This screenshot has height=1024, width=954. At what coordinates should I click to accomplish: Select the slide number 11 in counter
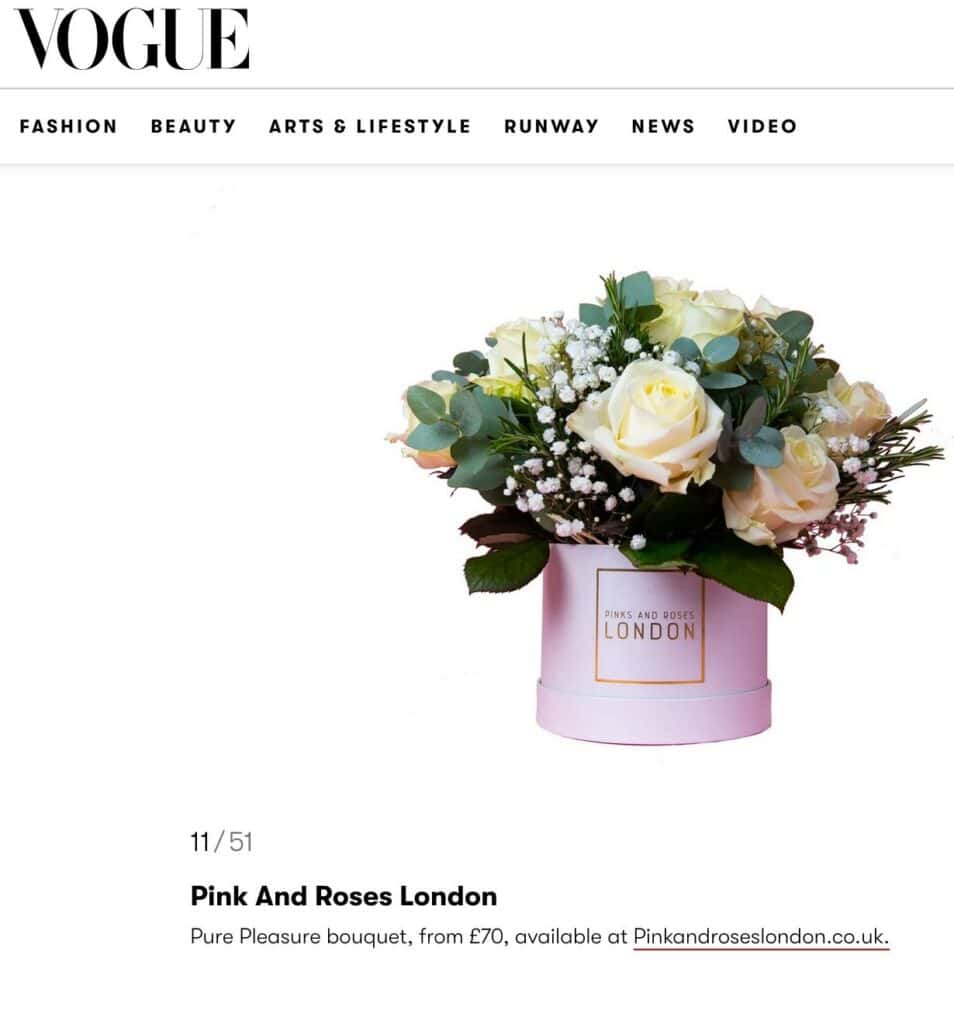pyautogui.click(x=200, y=842)
